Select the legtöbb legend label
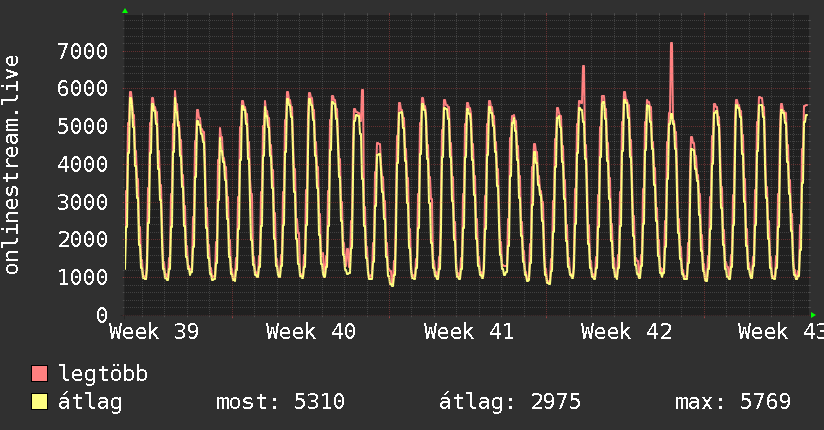Image resolution: width=824 pixels, height=430 pixels. 103,374
